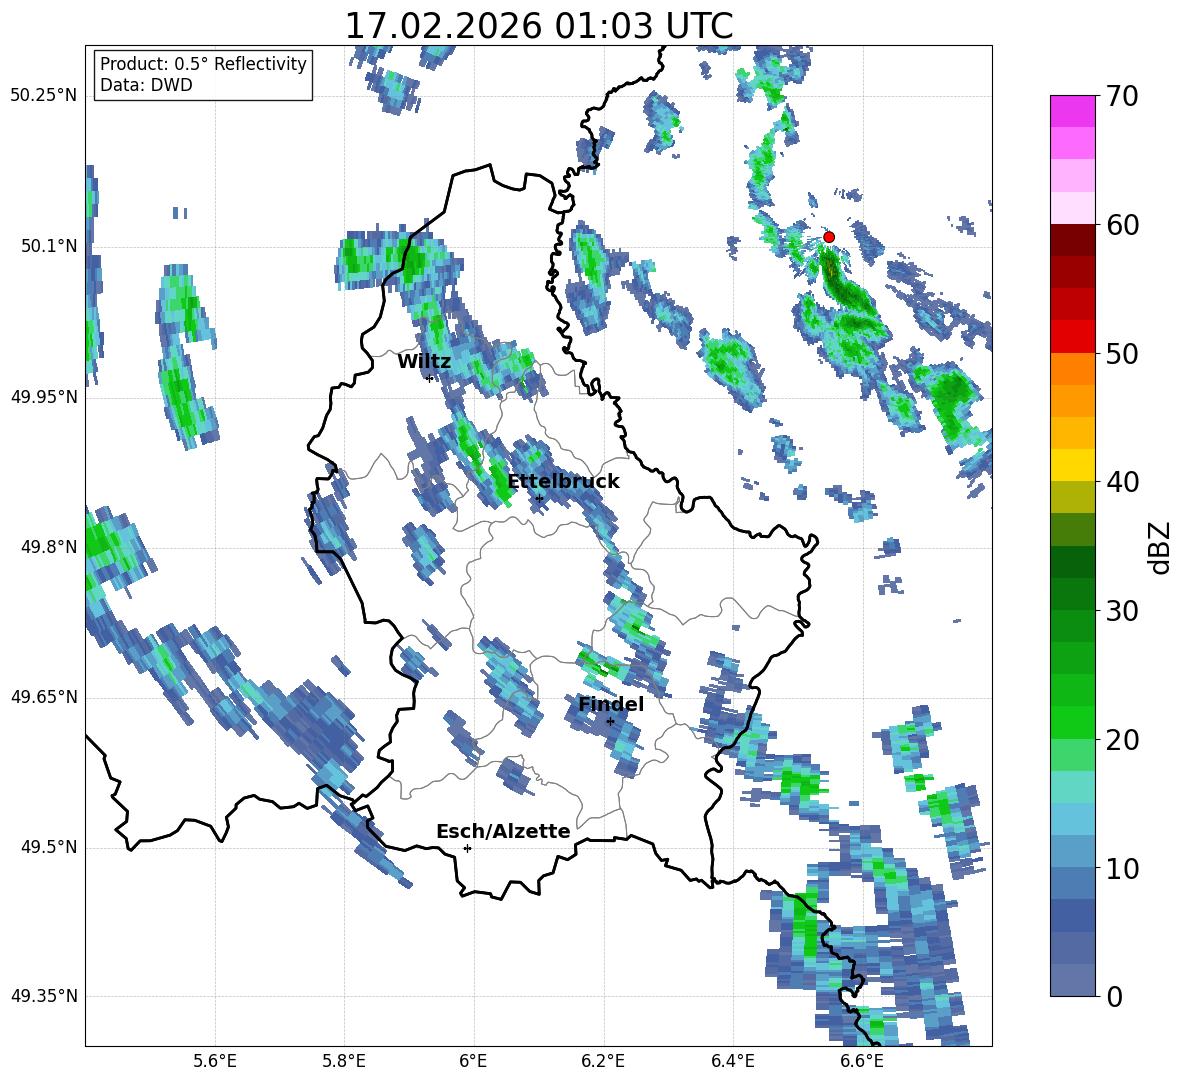Viewport: 1184px width, 1081px height.
Task: Click the Findel location cross marker
Action: coord(610,721)
